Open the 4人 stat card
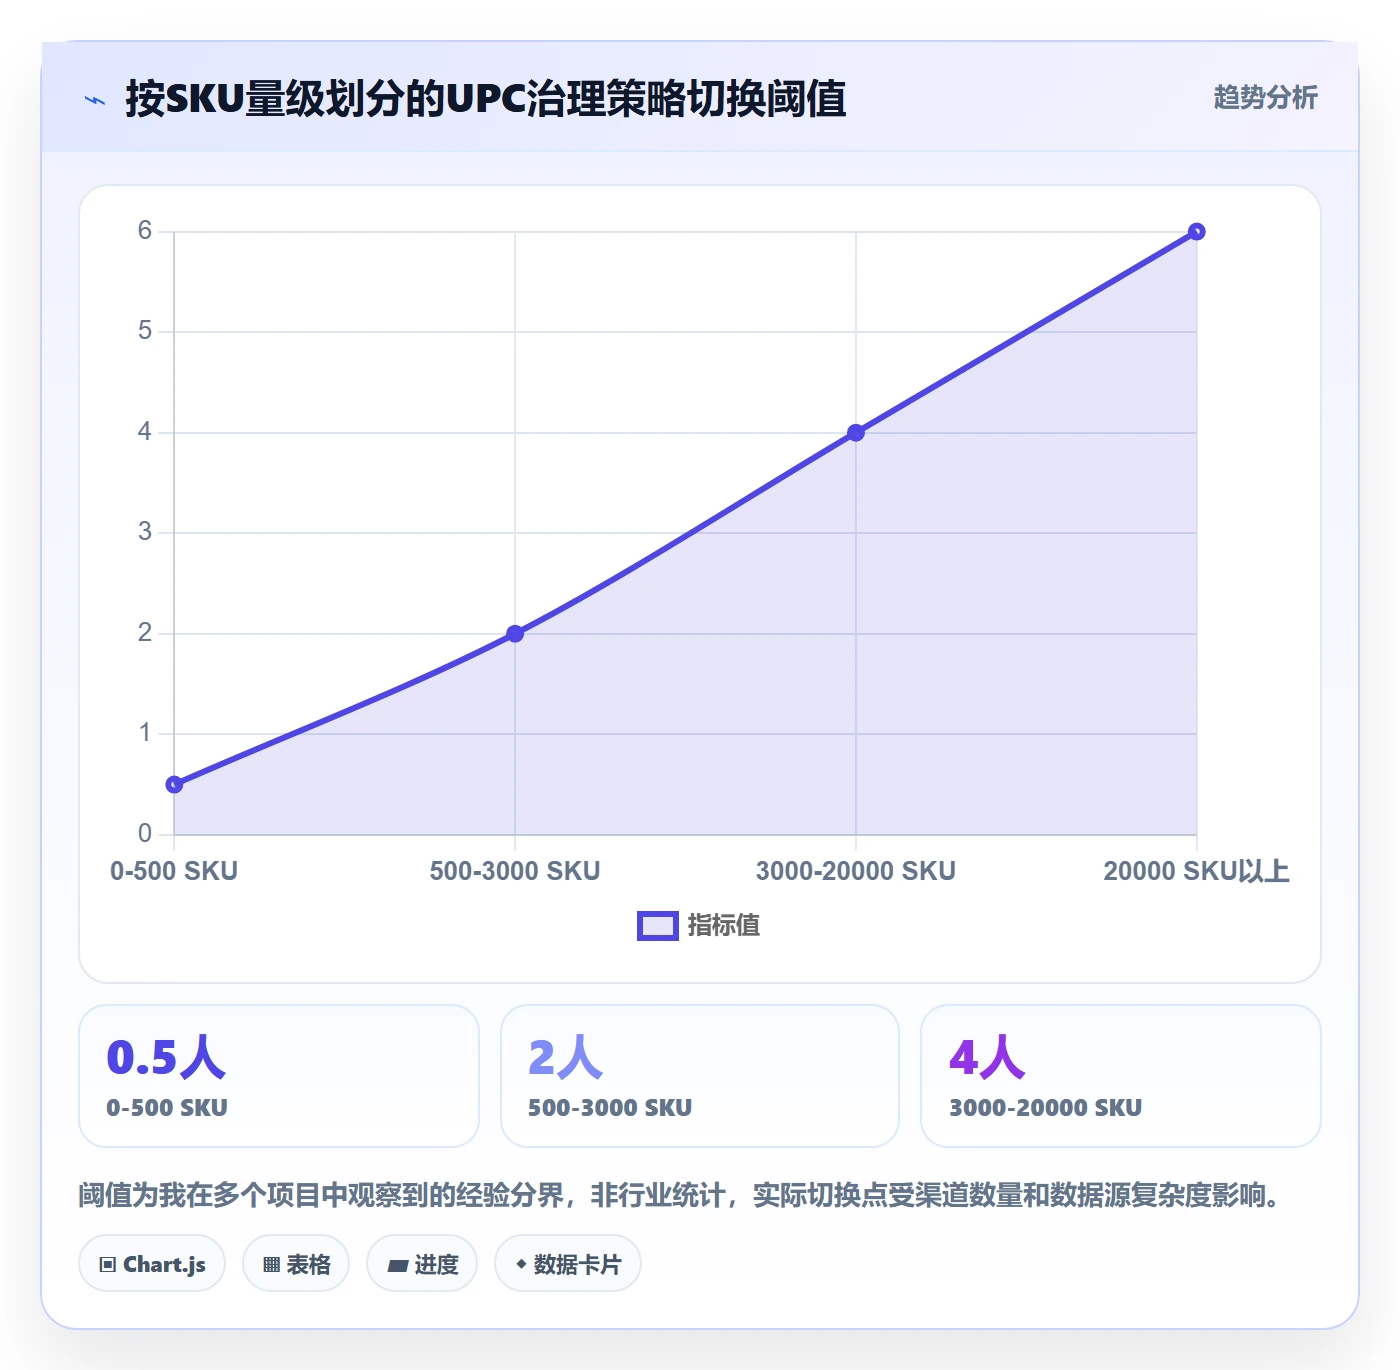 [1121, 1076]
